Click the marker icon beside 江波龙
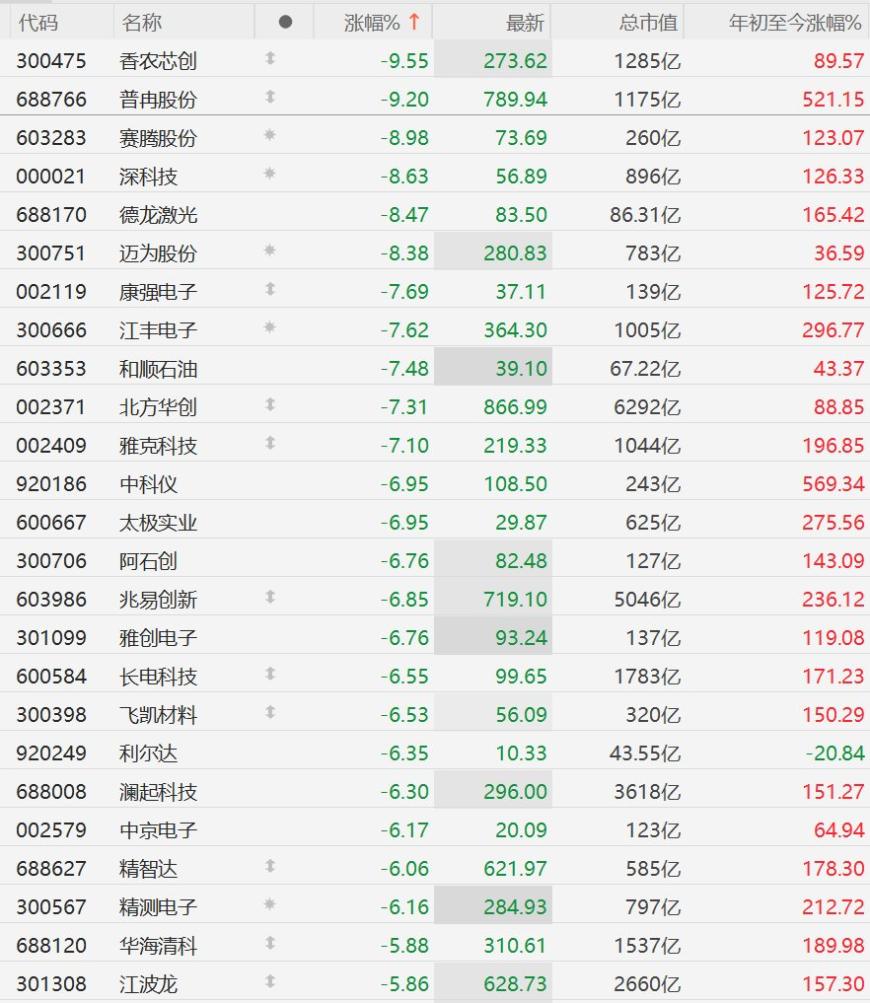870x1003 pixels. pyautogui.click(x=270, y=981)
